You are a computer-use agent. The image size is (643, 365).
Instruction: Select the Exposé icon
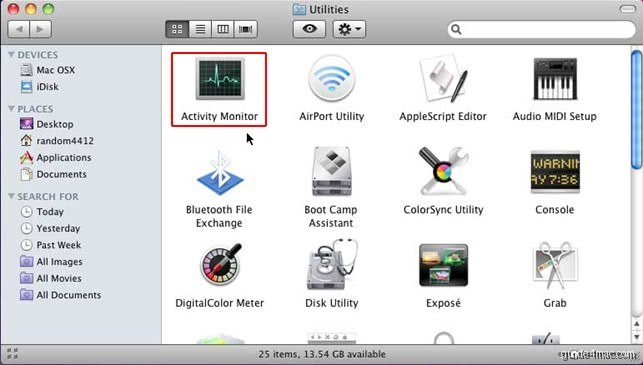coord(443,265)
